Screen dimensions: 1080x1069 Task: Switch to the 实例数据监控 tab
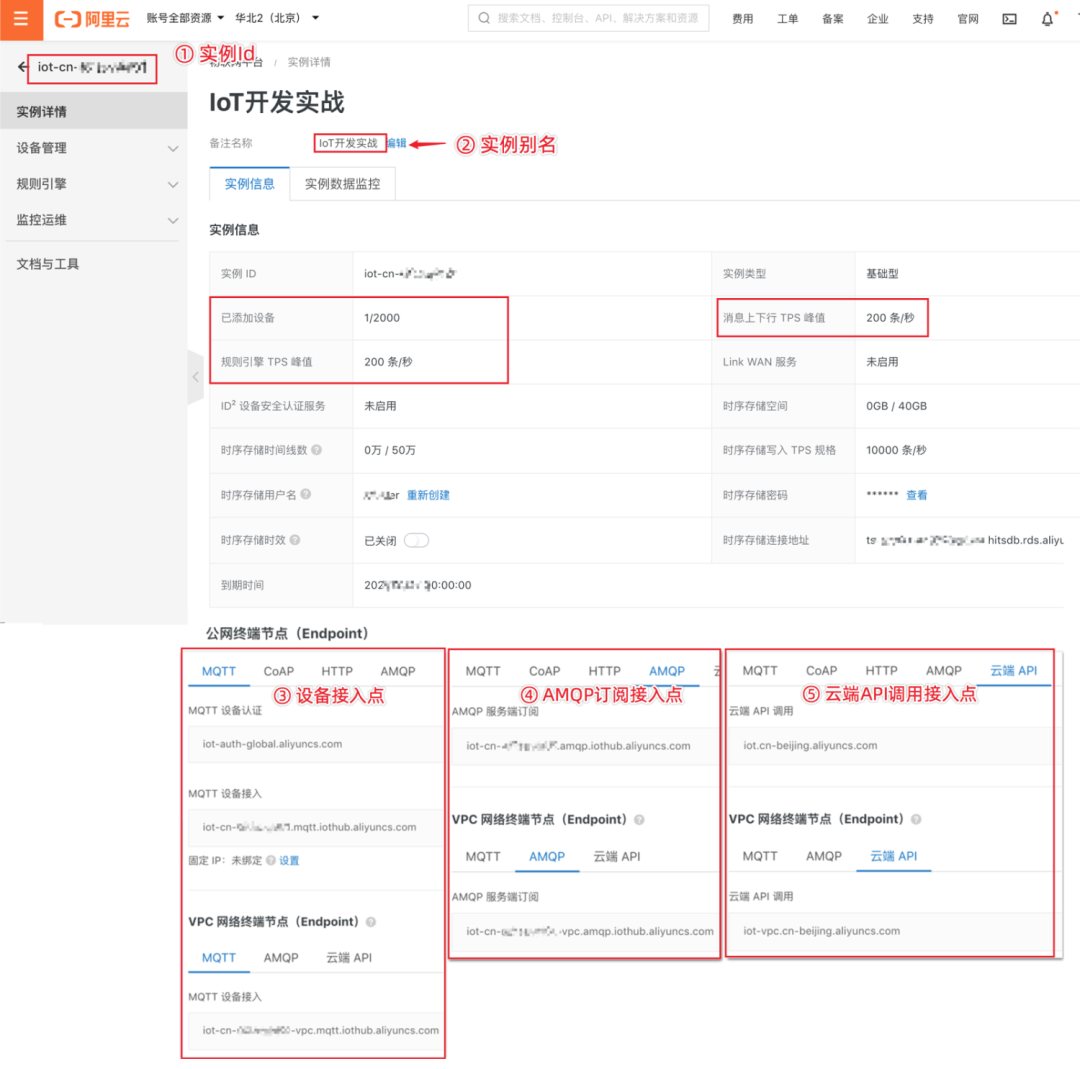point(342,184)
